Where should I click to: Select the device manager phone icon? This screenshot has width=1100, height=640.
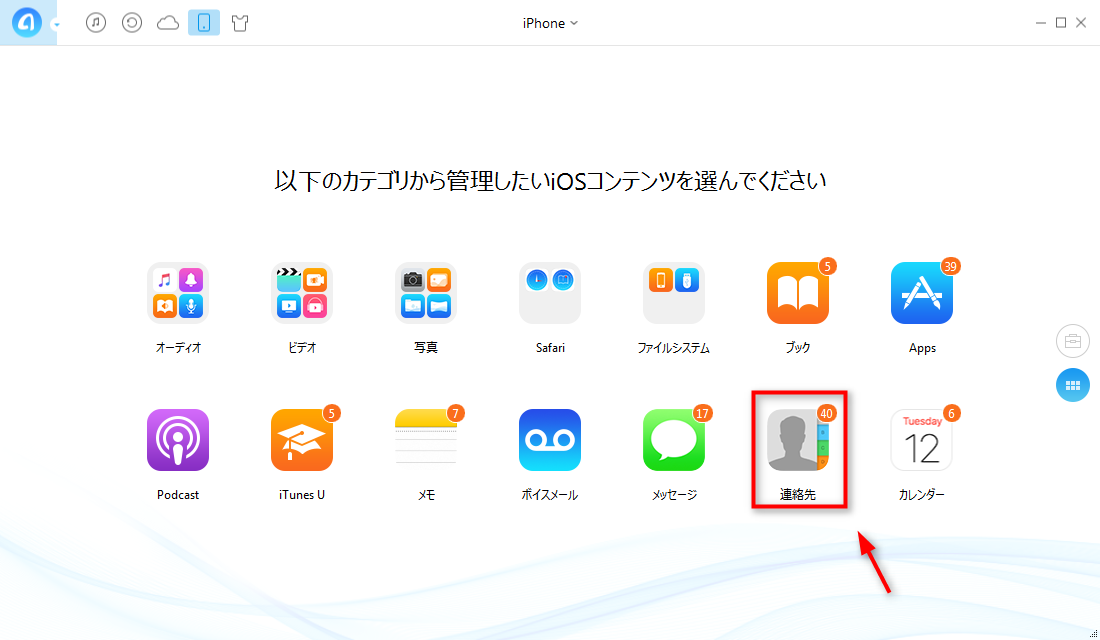point(204,23)
